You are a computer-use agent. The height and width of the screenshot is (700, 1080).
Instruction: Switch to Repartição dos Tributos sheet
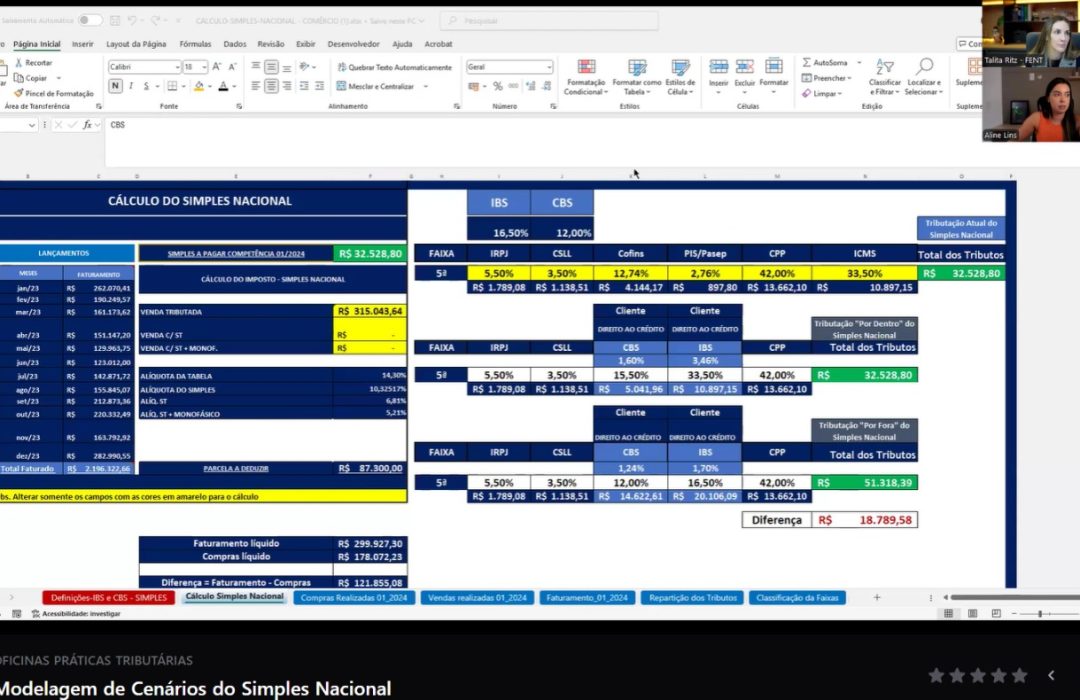pos(690,598)
